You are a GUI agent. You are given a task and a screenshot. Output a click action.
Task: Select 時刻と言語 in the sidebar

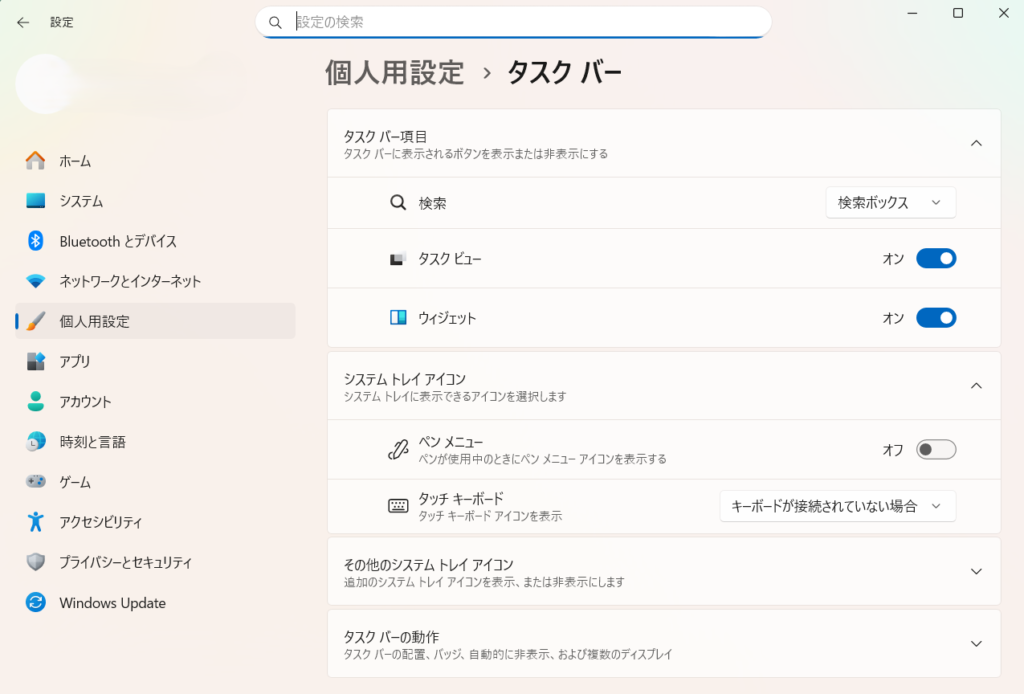92,442
